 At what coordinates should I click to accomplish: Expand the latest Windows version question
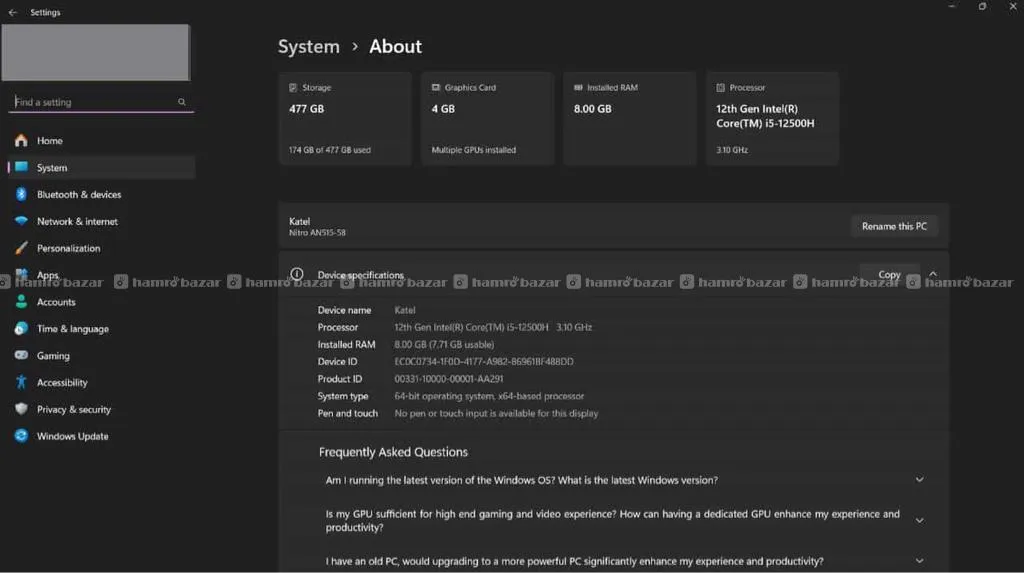click(919, 480)
